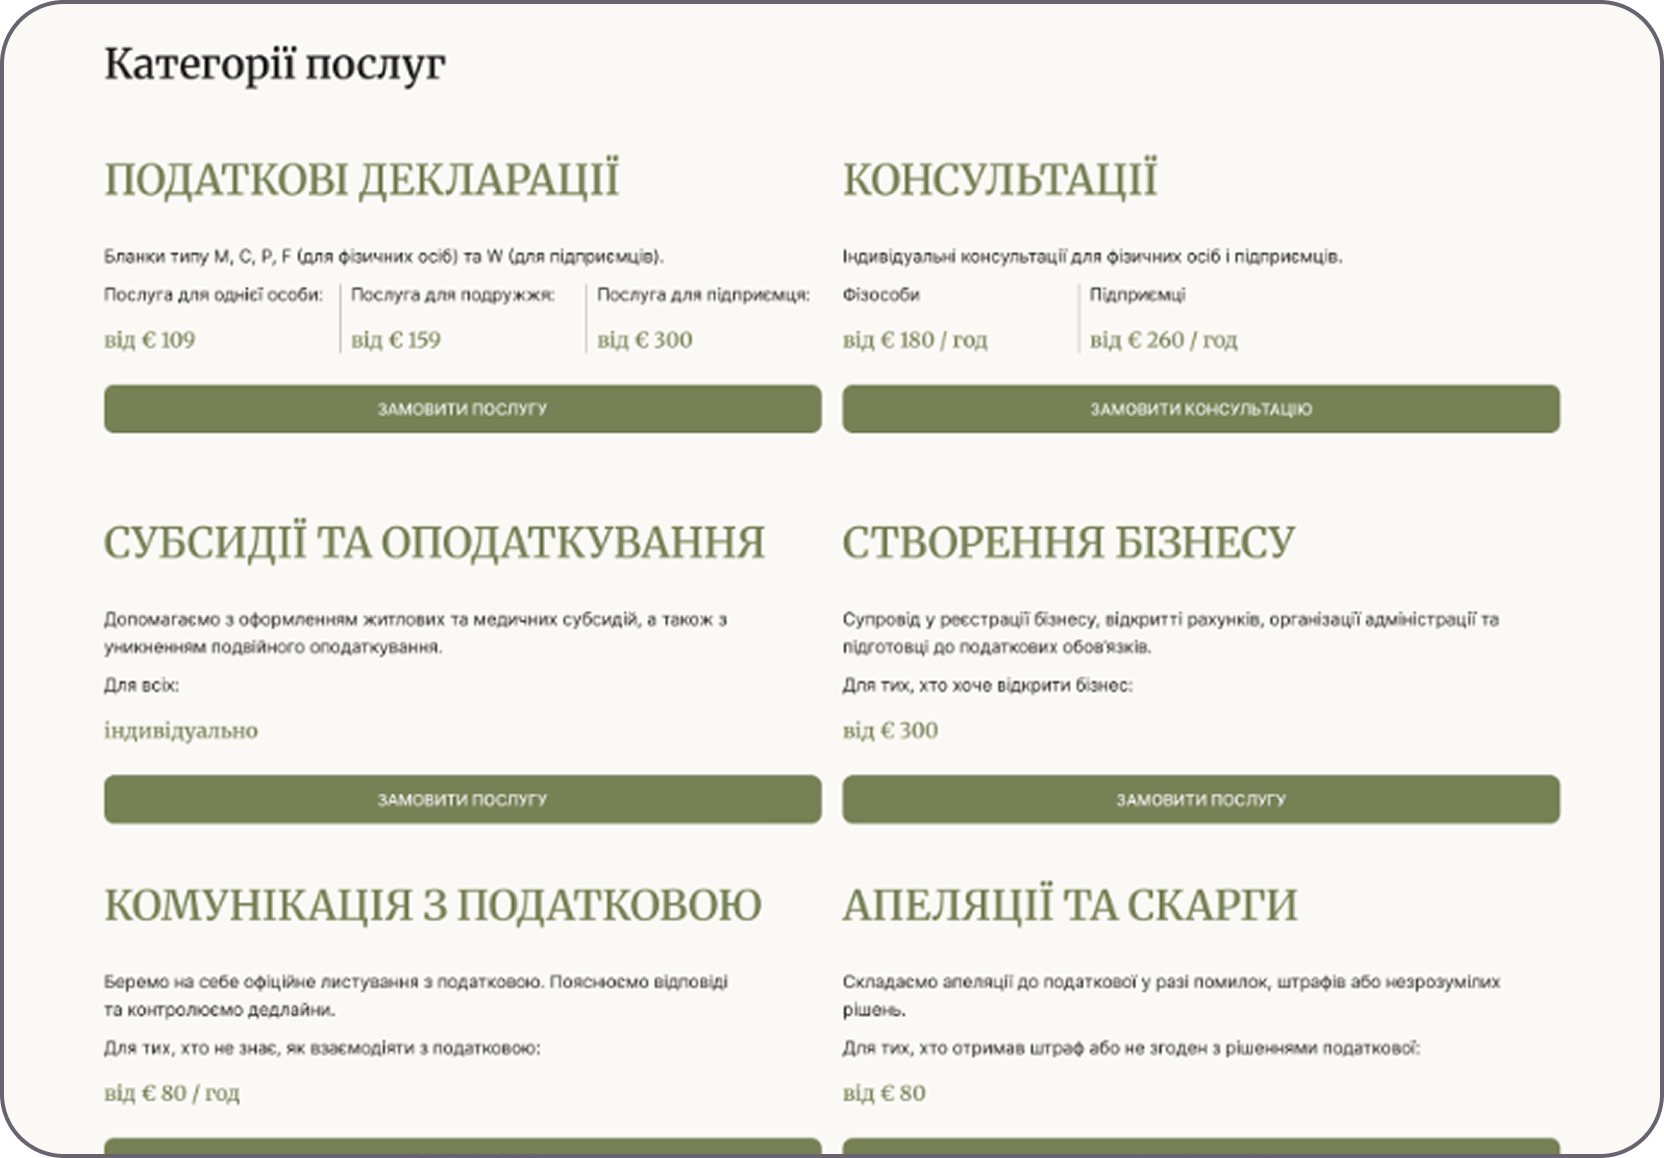Click the КОМУНІКАЦІЯ З ПОДАТКОВОЮ heading

pos(433,906)
